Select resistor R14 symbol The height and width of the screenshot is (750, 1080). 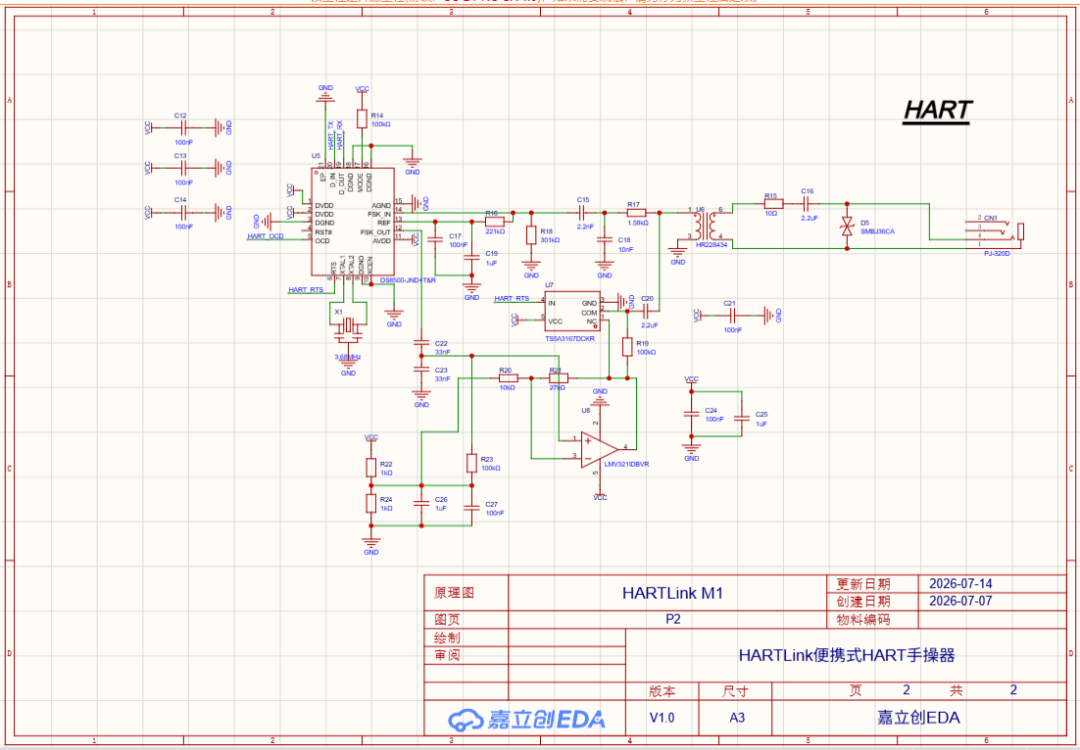tap(362, 118)
